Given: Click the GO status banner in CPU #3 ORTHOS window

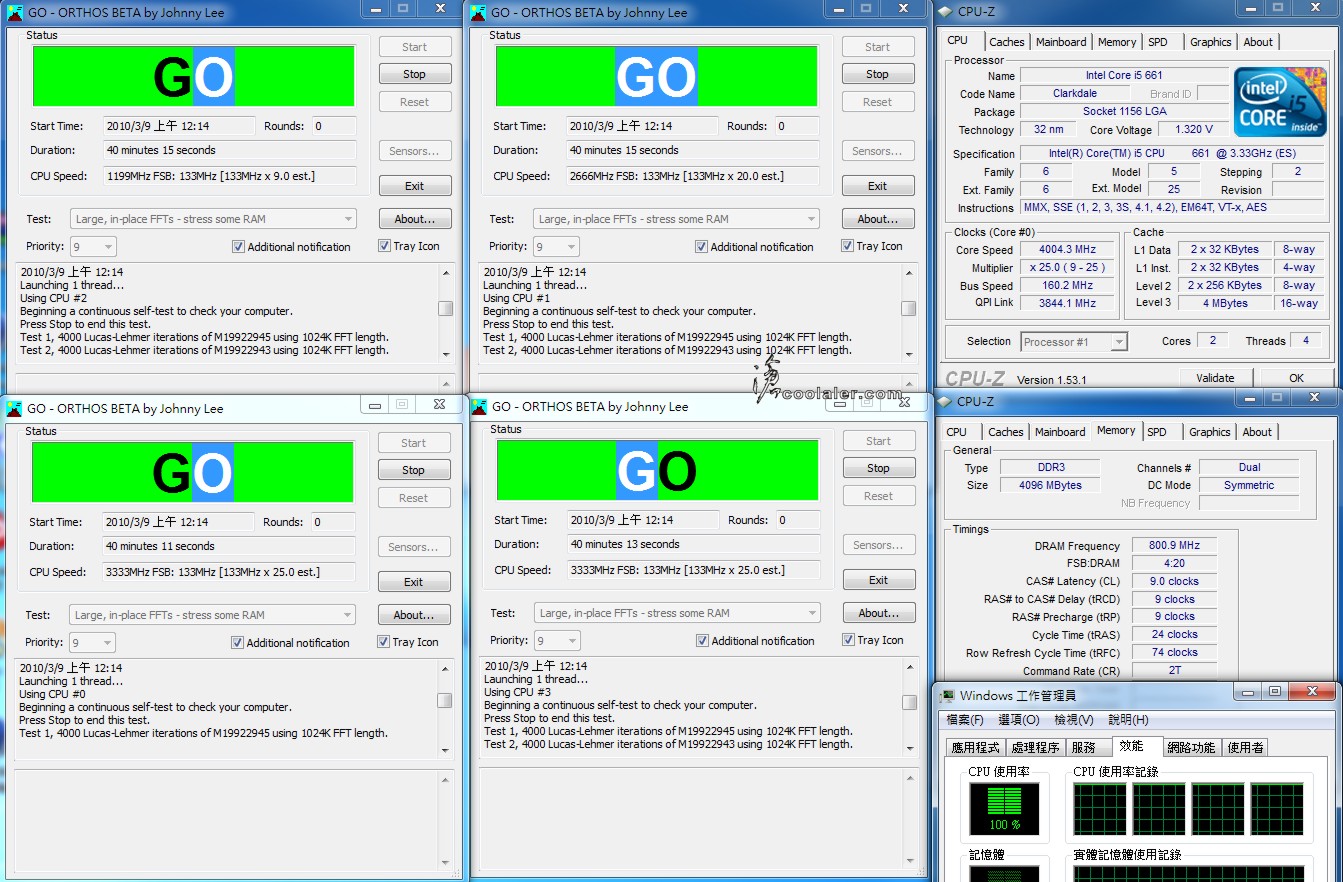Looking at the screenshot, I should (657, 470).
